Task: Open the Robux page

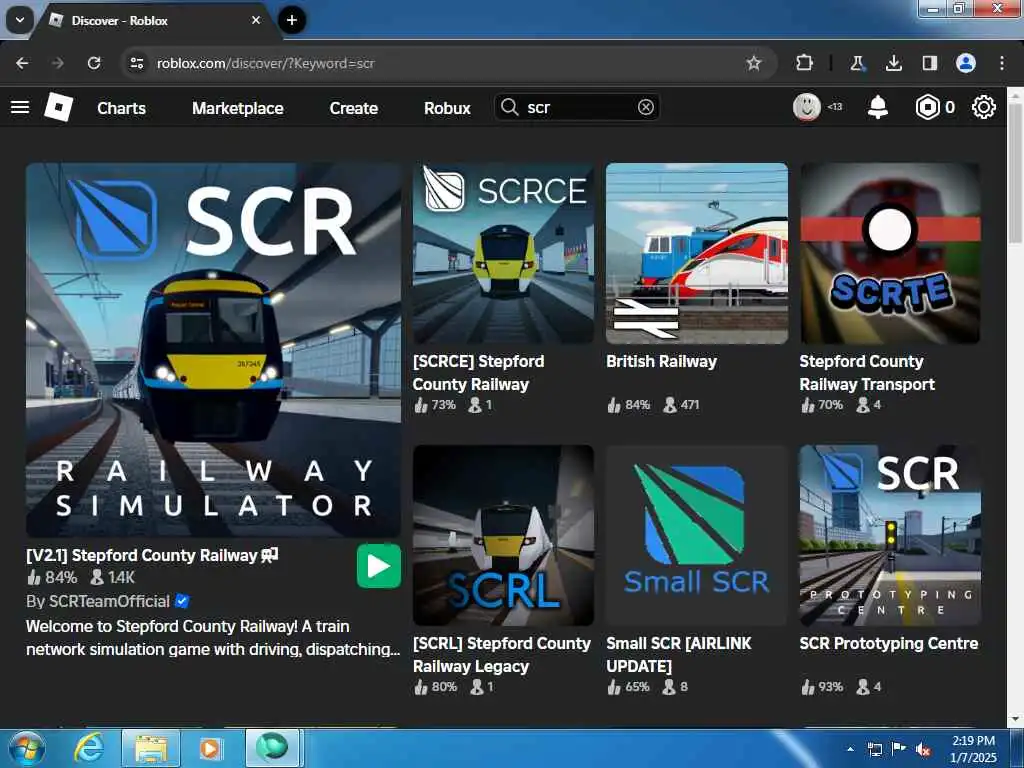Action: (x=447, y=108)
